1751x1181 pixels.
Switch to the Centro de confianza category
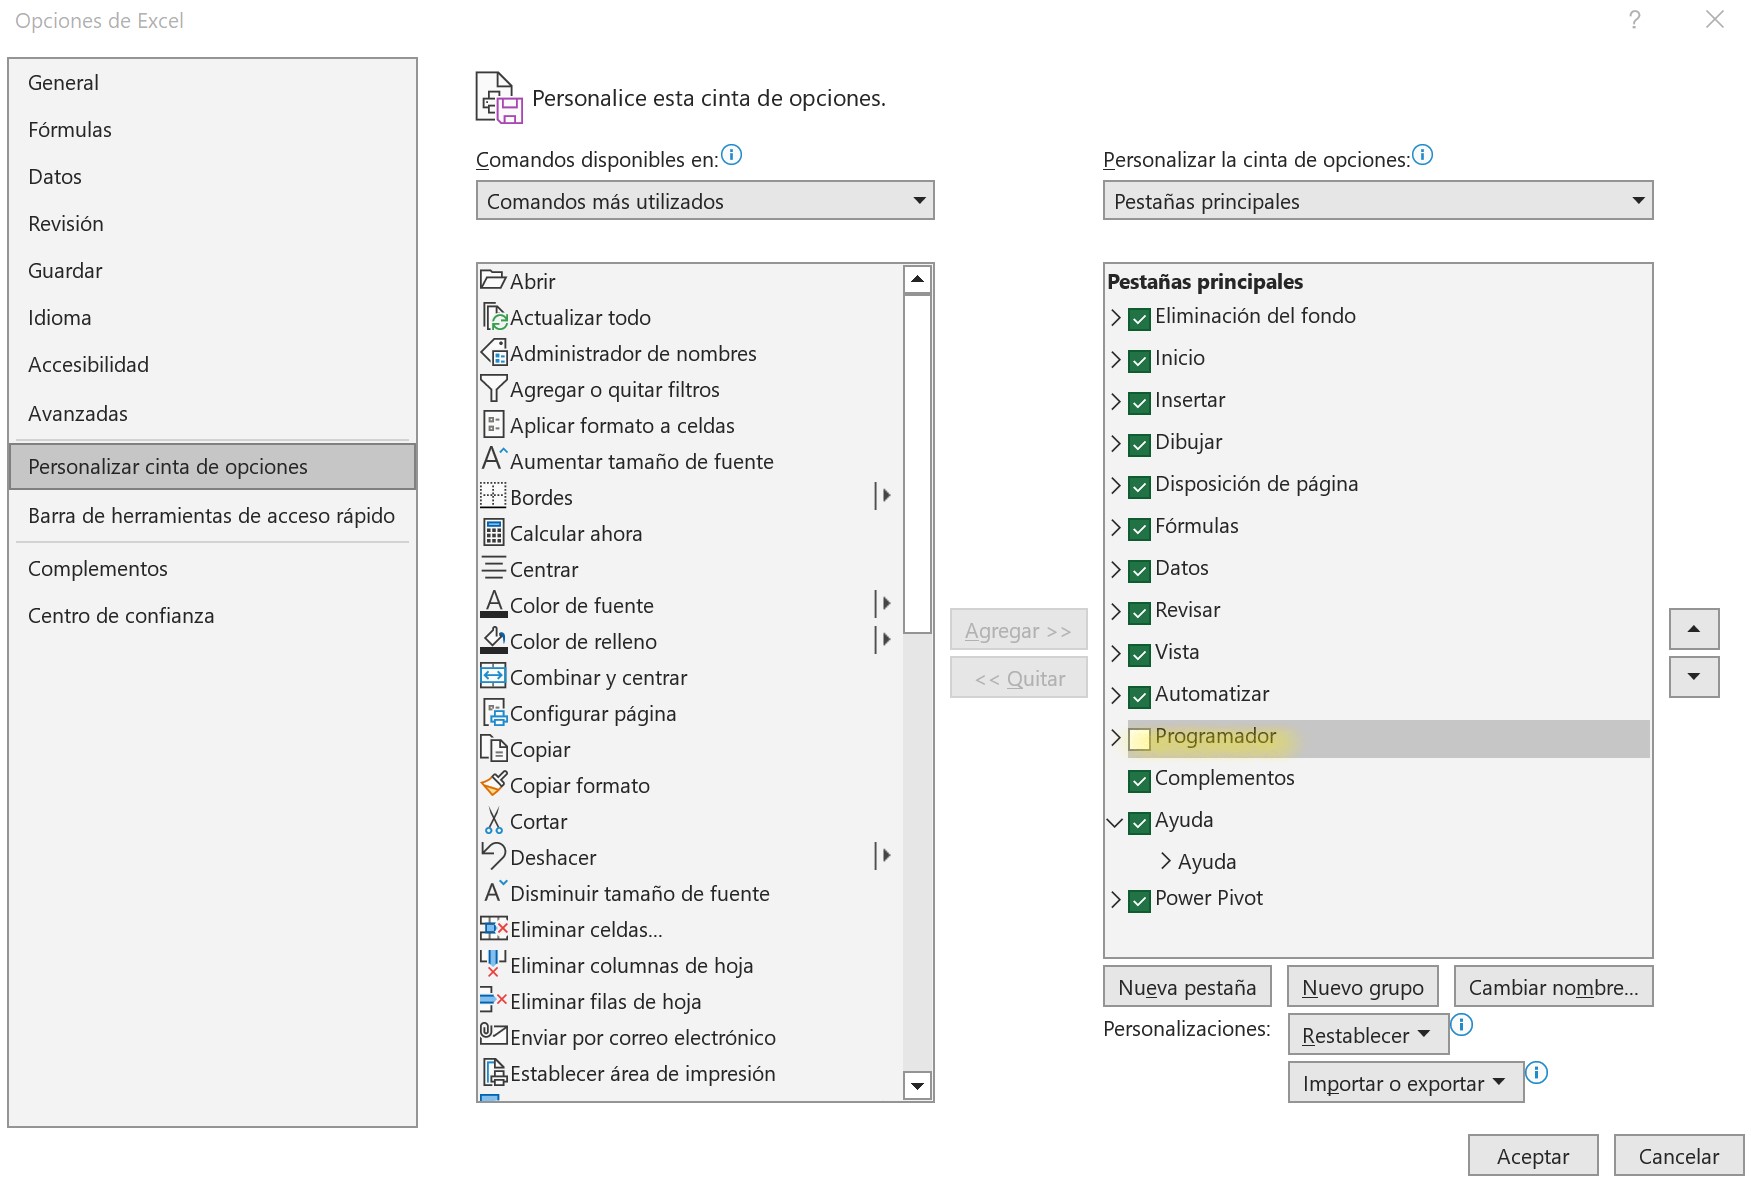point(120,615)
